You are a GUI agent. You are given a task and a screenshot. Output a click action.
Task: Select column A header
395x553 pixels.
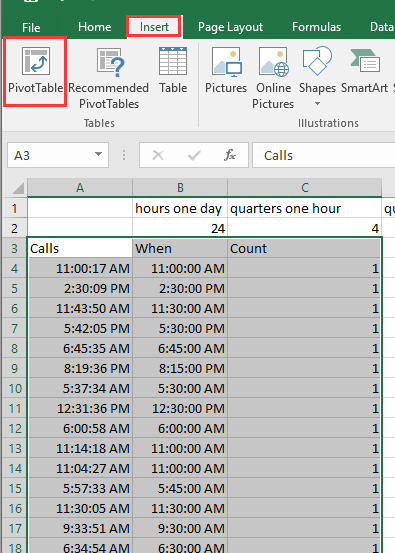point(80,188)
